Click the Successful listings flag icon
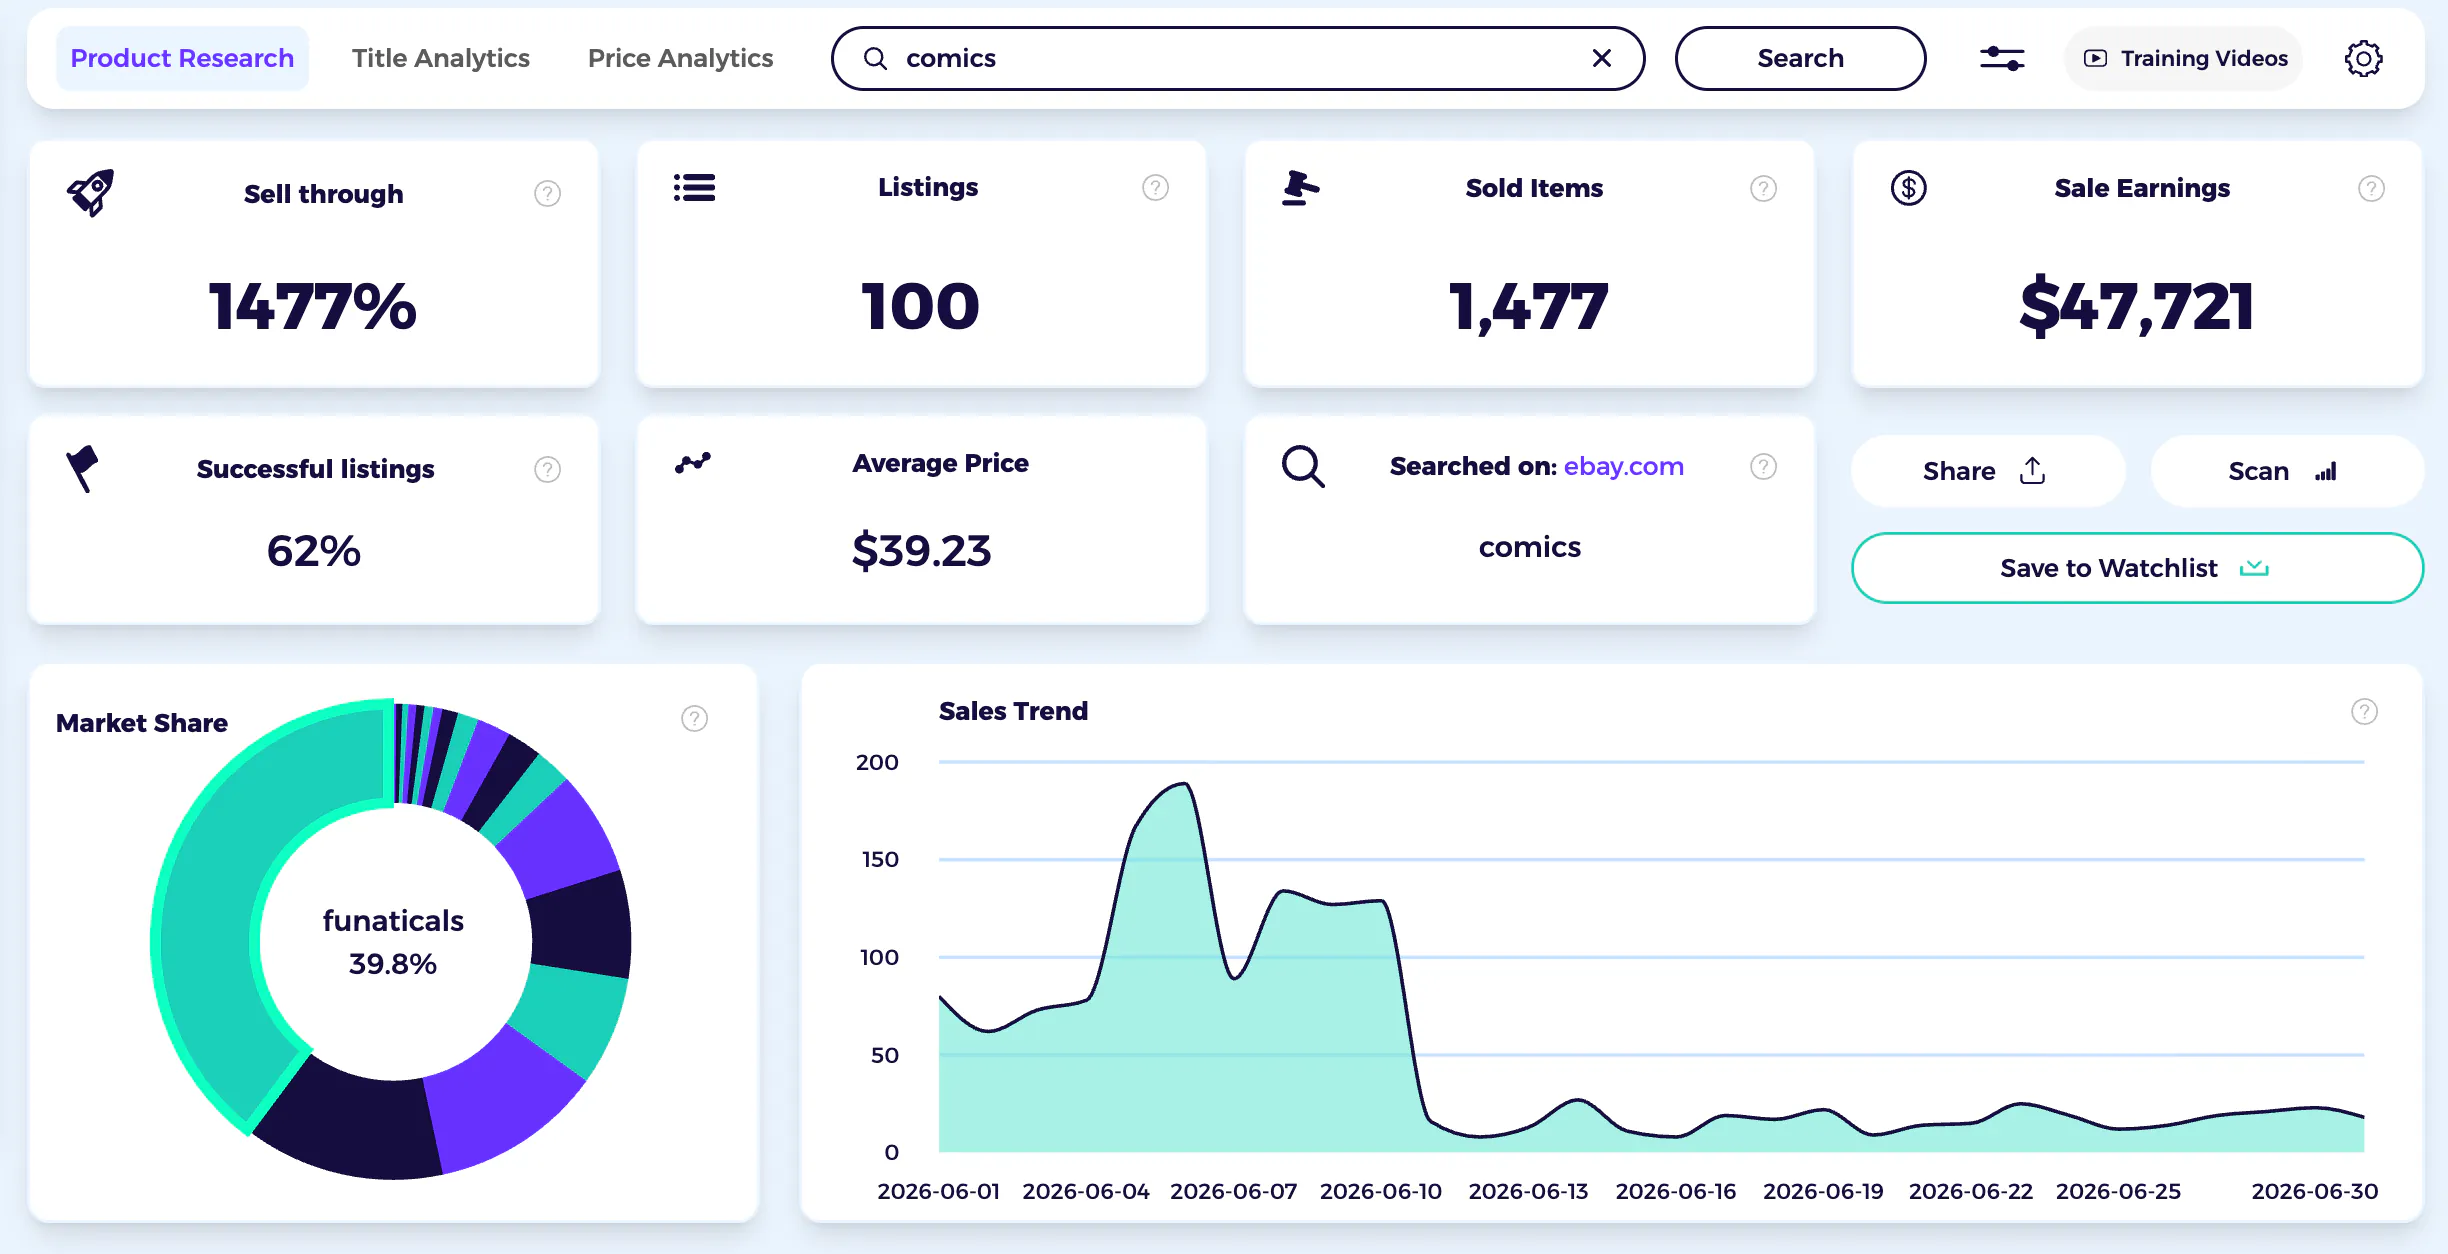Viewport: 2448px width, 1254px height. (82, 468)
